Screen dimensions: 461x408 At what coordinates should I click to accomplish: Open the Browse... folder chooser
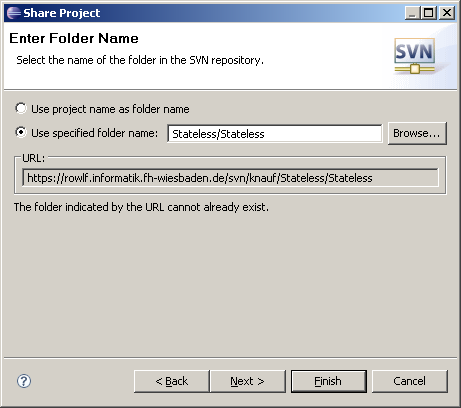[417, 133]
